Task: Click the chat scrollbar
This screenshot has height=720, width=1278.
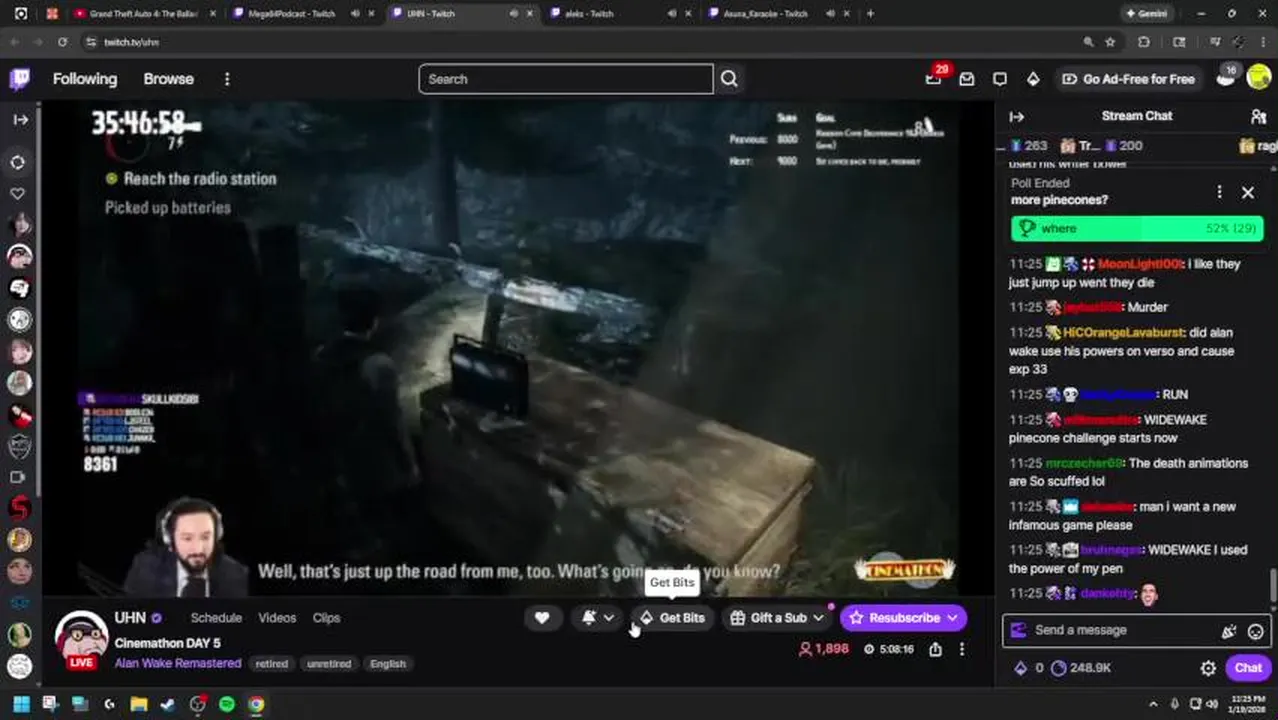Action: (x=1273, y=586)
